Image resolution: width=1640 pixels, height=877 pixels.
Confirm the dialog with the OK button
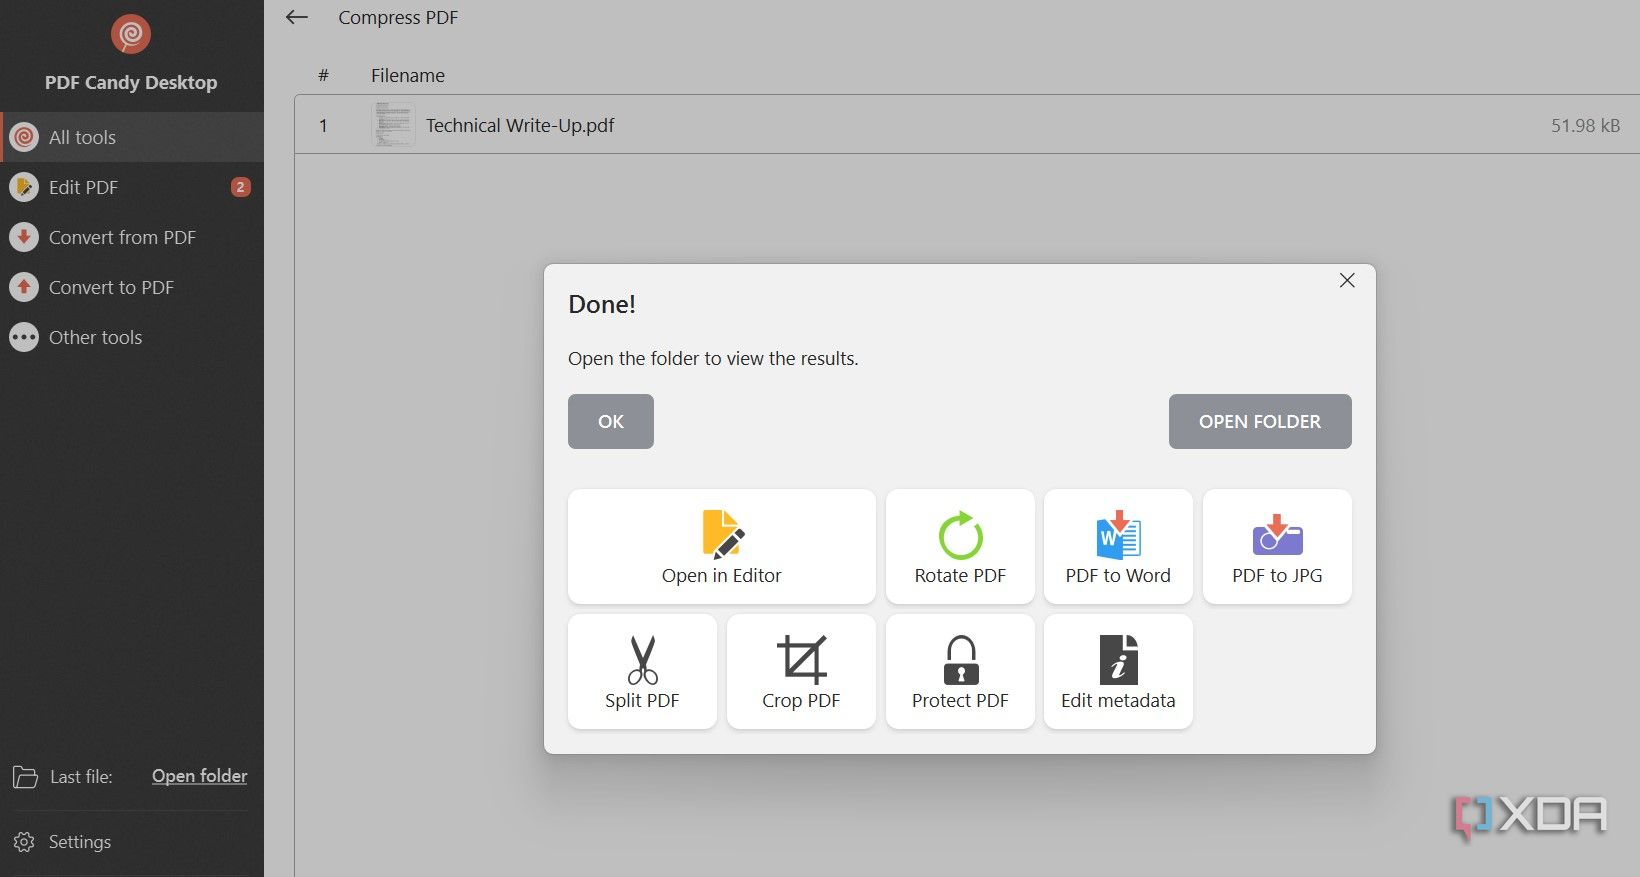pyautogui.click(x=611, y=421)
